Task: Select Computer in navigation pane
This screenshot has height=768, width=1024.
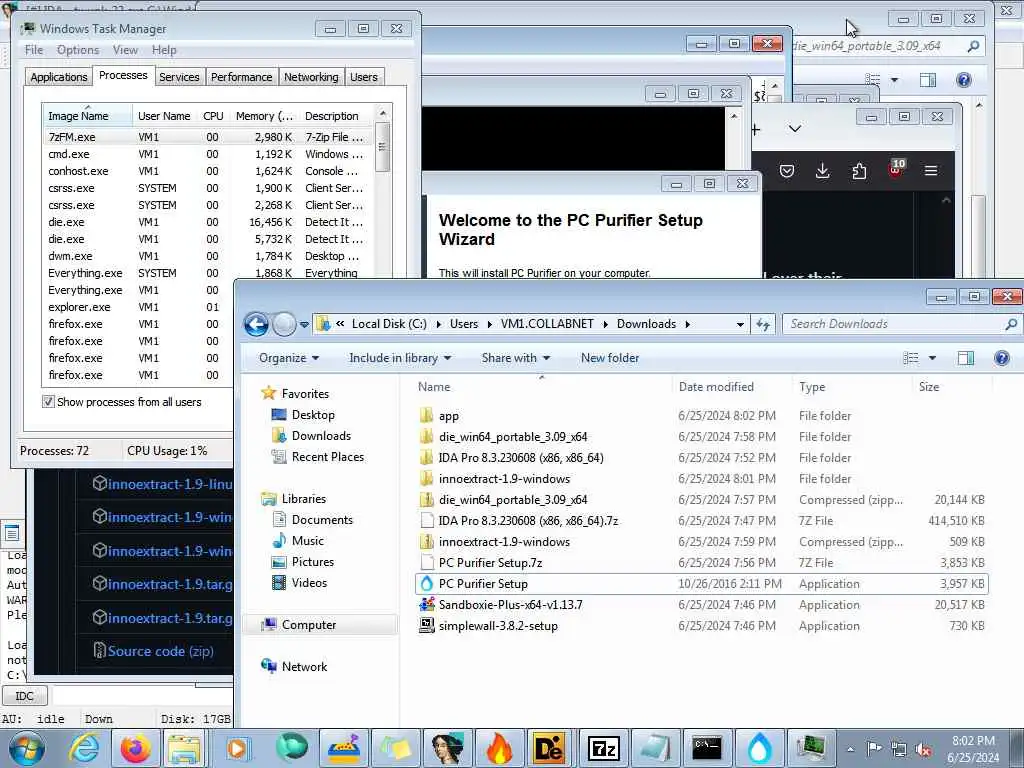Action: (x=308, y=625)
